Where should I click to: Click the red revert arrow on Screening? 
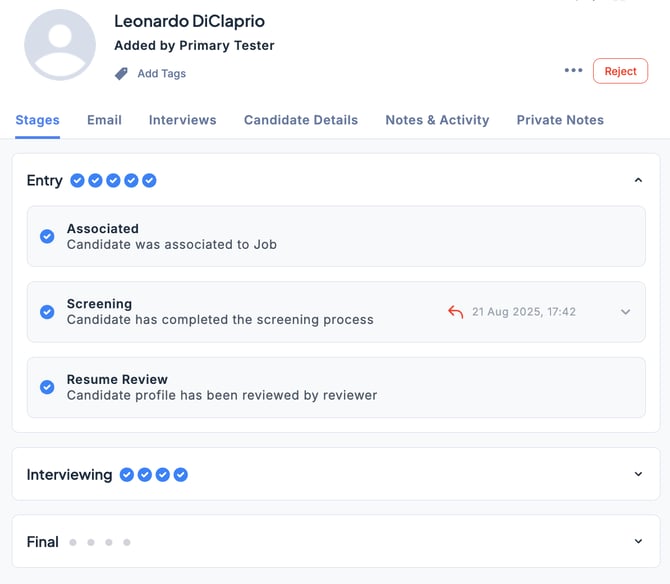(x=456, y=312)
